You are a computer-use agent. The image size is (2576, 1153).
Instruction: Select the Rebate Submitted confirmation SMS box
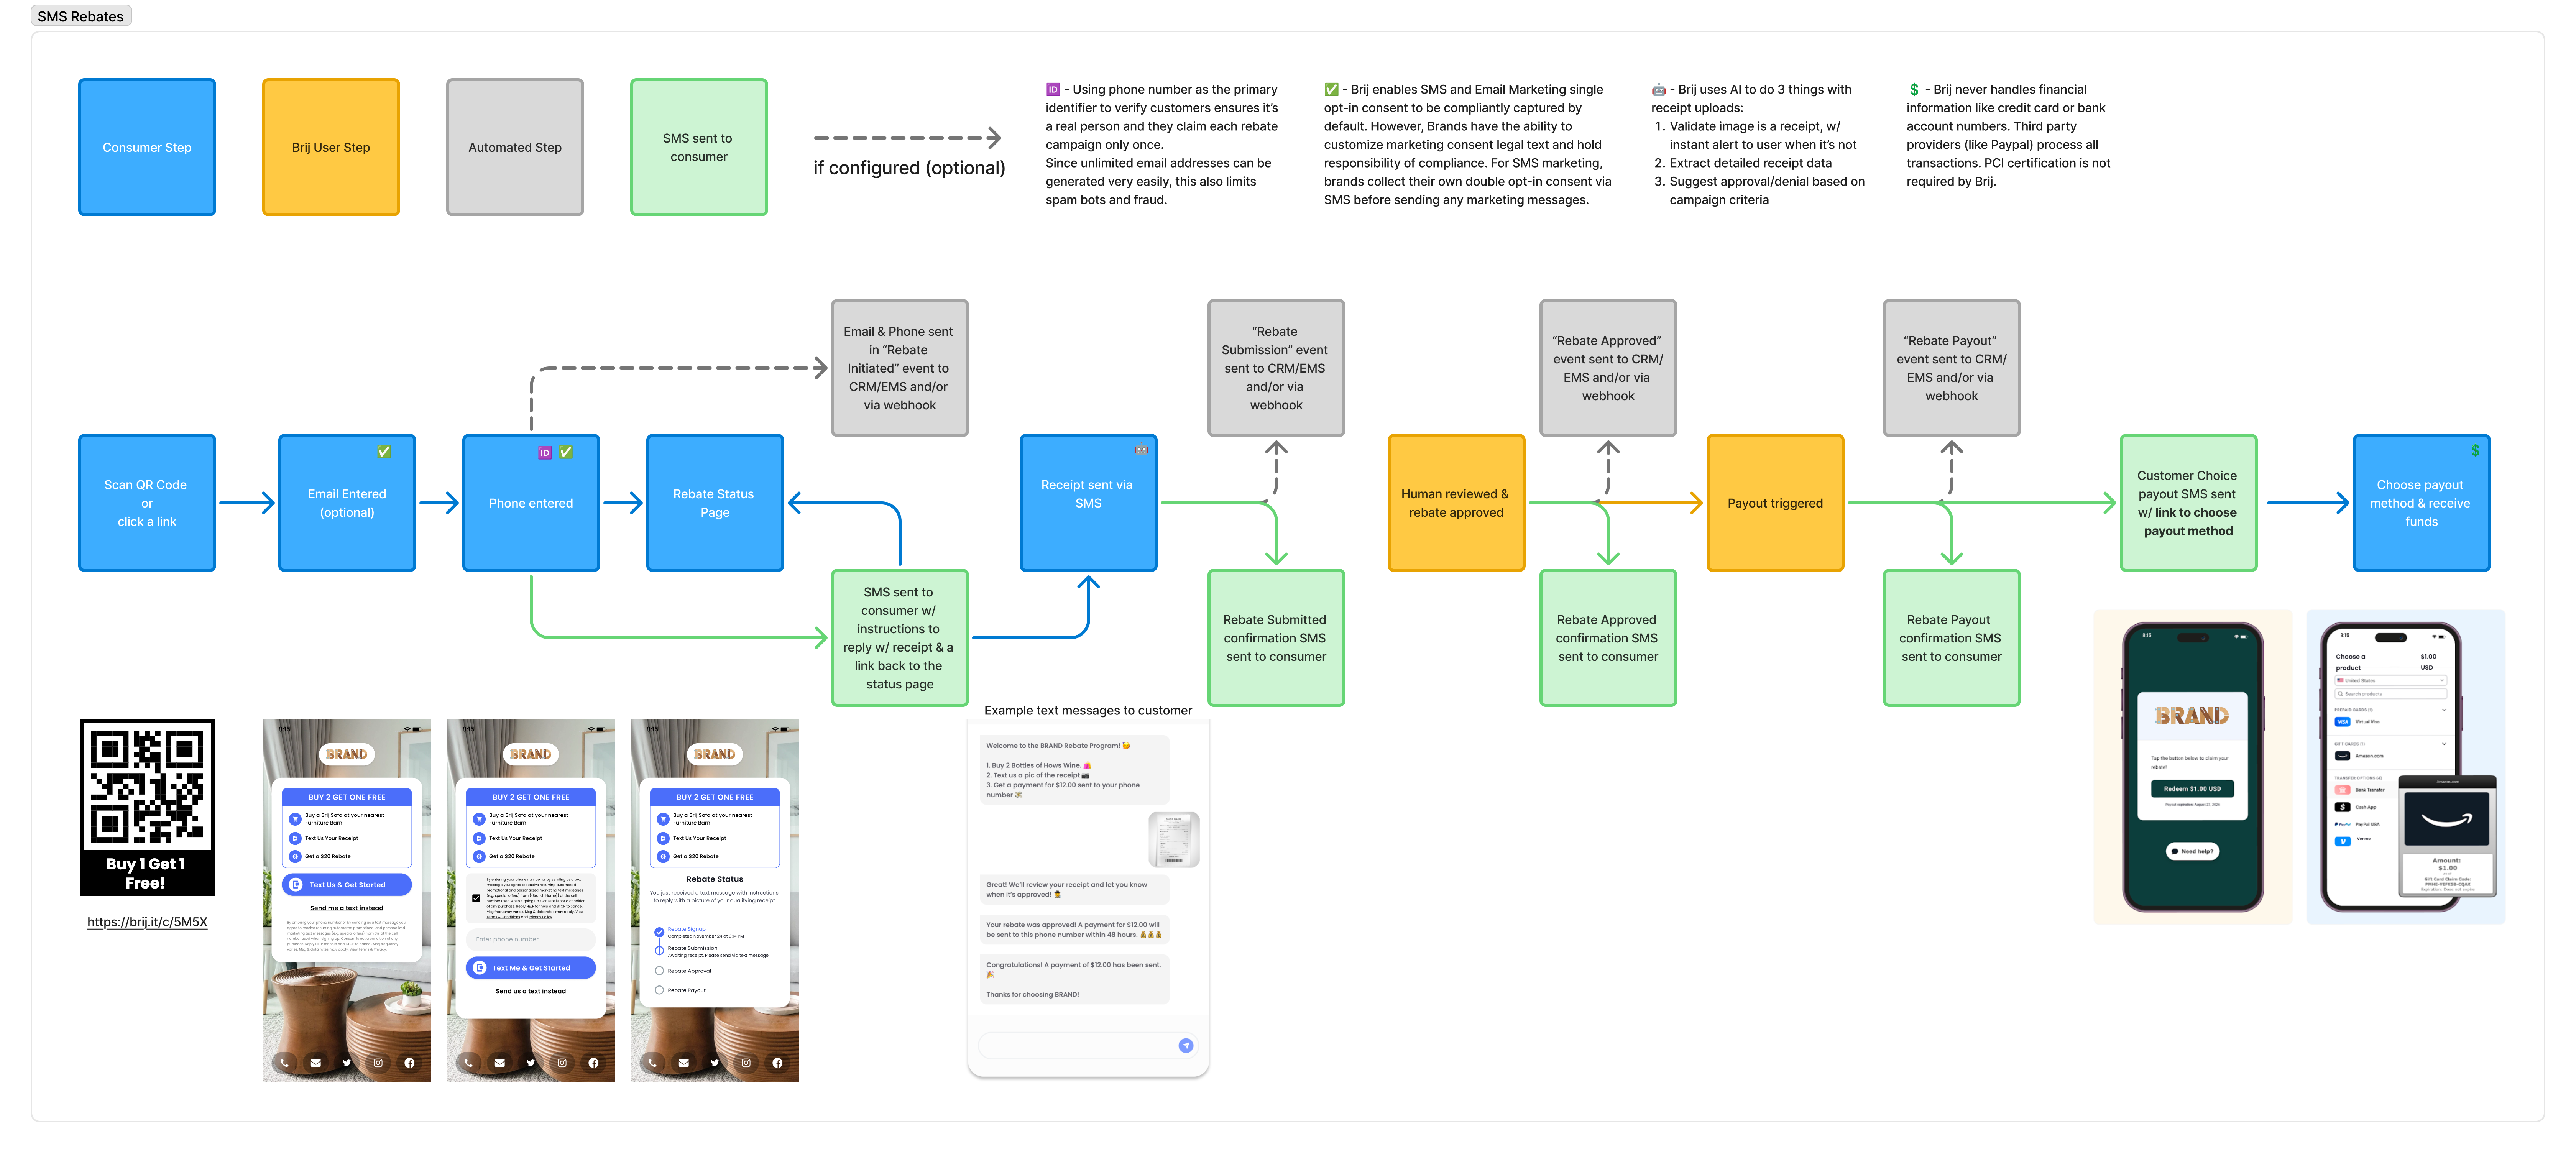1276,638
